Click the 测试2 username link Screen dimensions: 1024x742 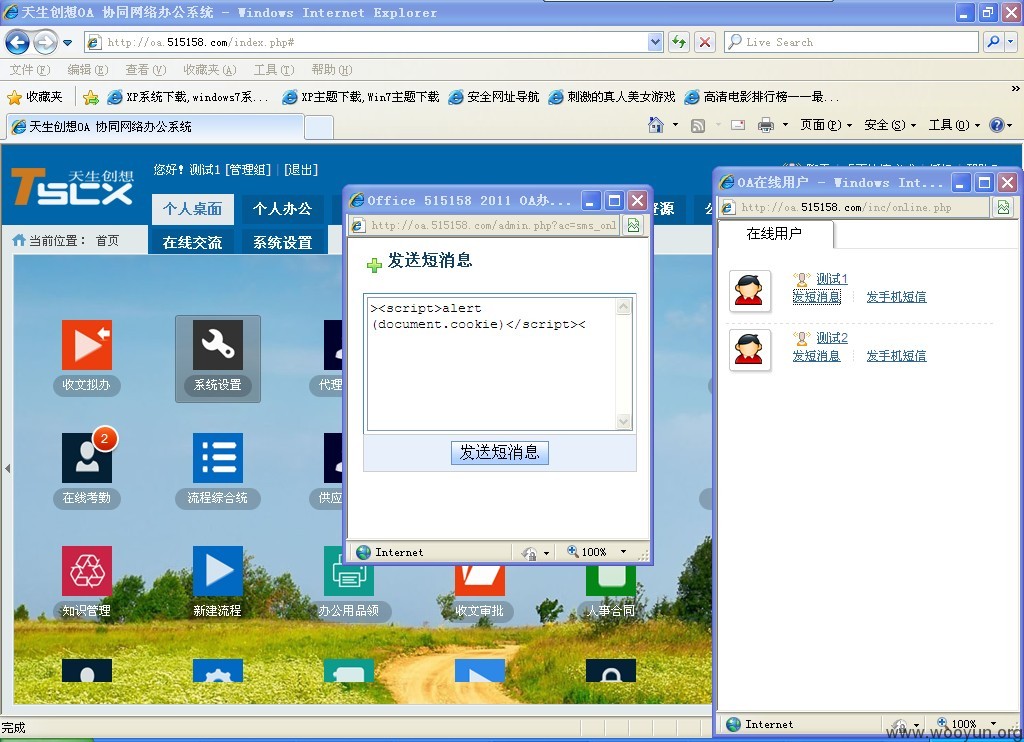832,338
